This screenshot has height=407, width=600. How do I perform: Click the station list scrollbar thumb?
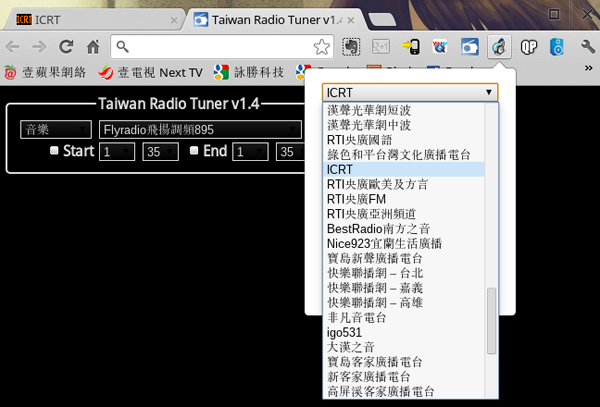pyautogui.click(x=491, y=321)
